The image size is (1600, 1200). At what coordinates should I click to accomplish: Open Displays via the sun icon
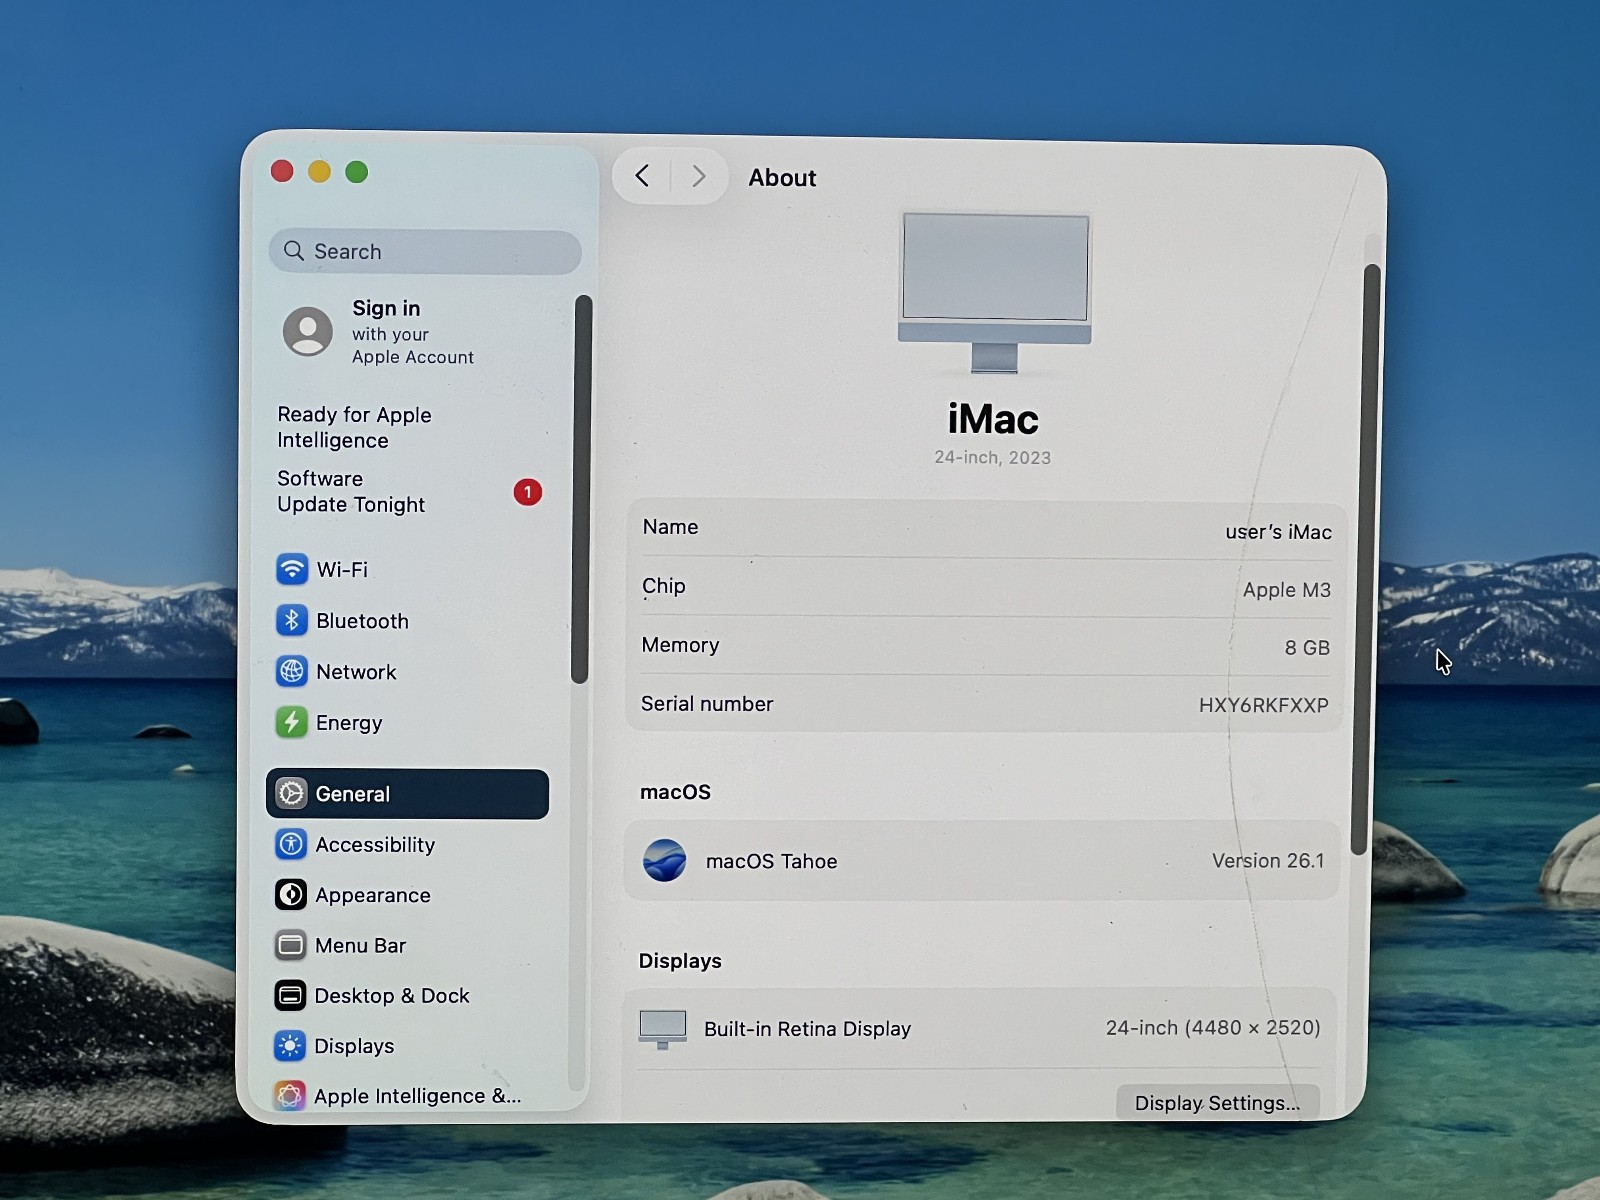tap(290, 1046)
